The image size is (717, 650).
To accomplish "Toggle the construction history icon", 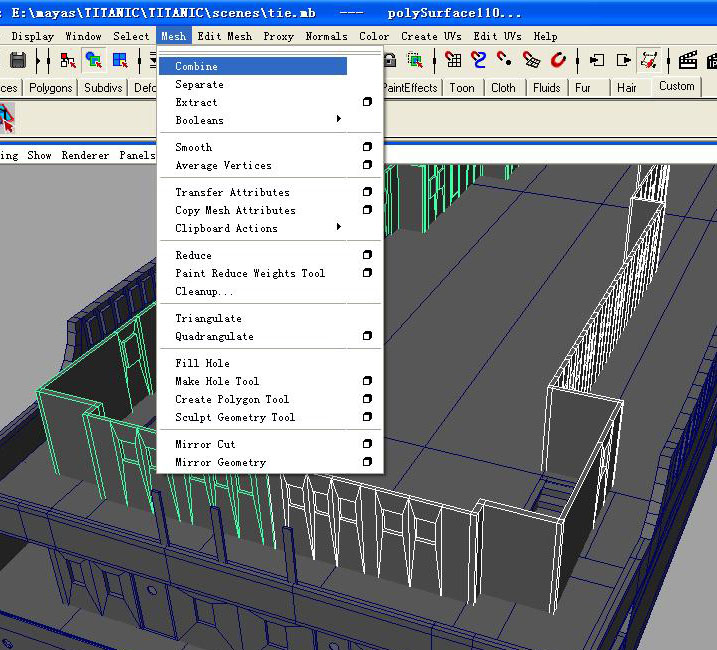I will [649, 60].
